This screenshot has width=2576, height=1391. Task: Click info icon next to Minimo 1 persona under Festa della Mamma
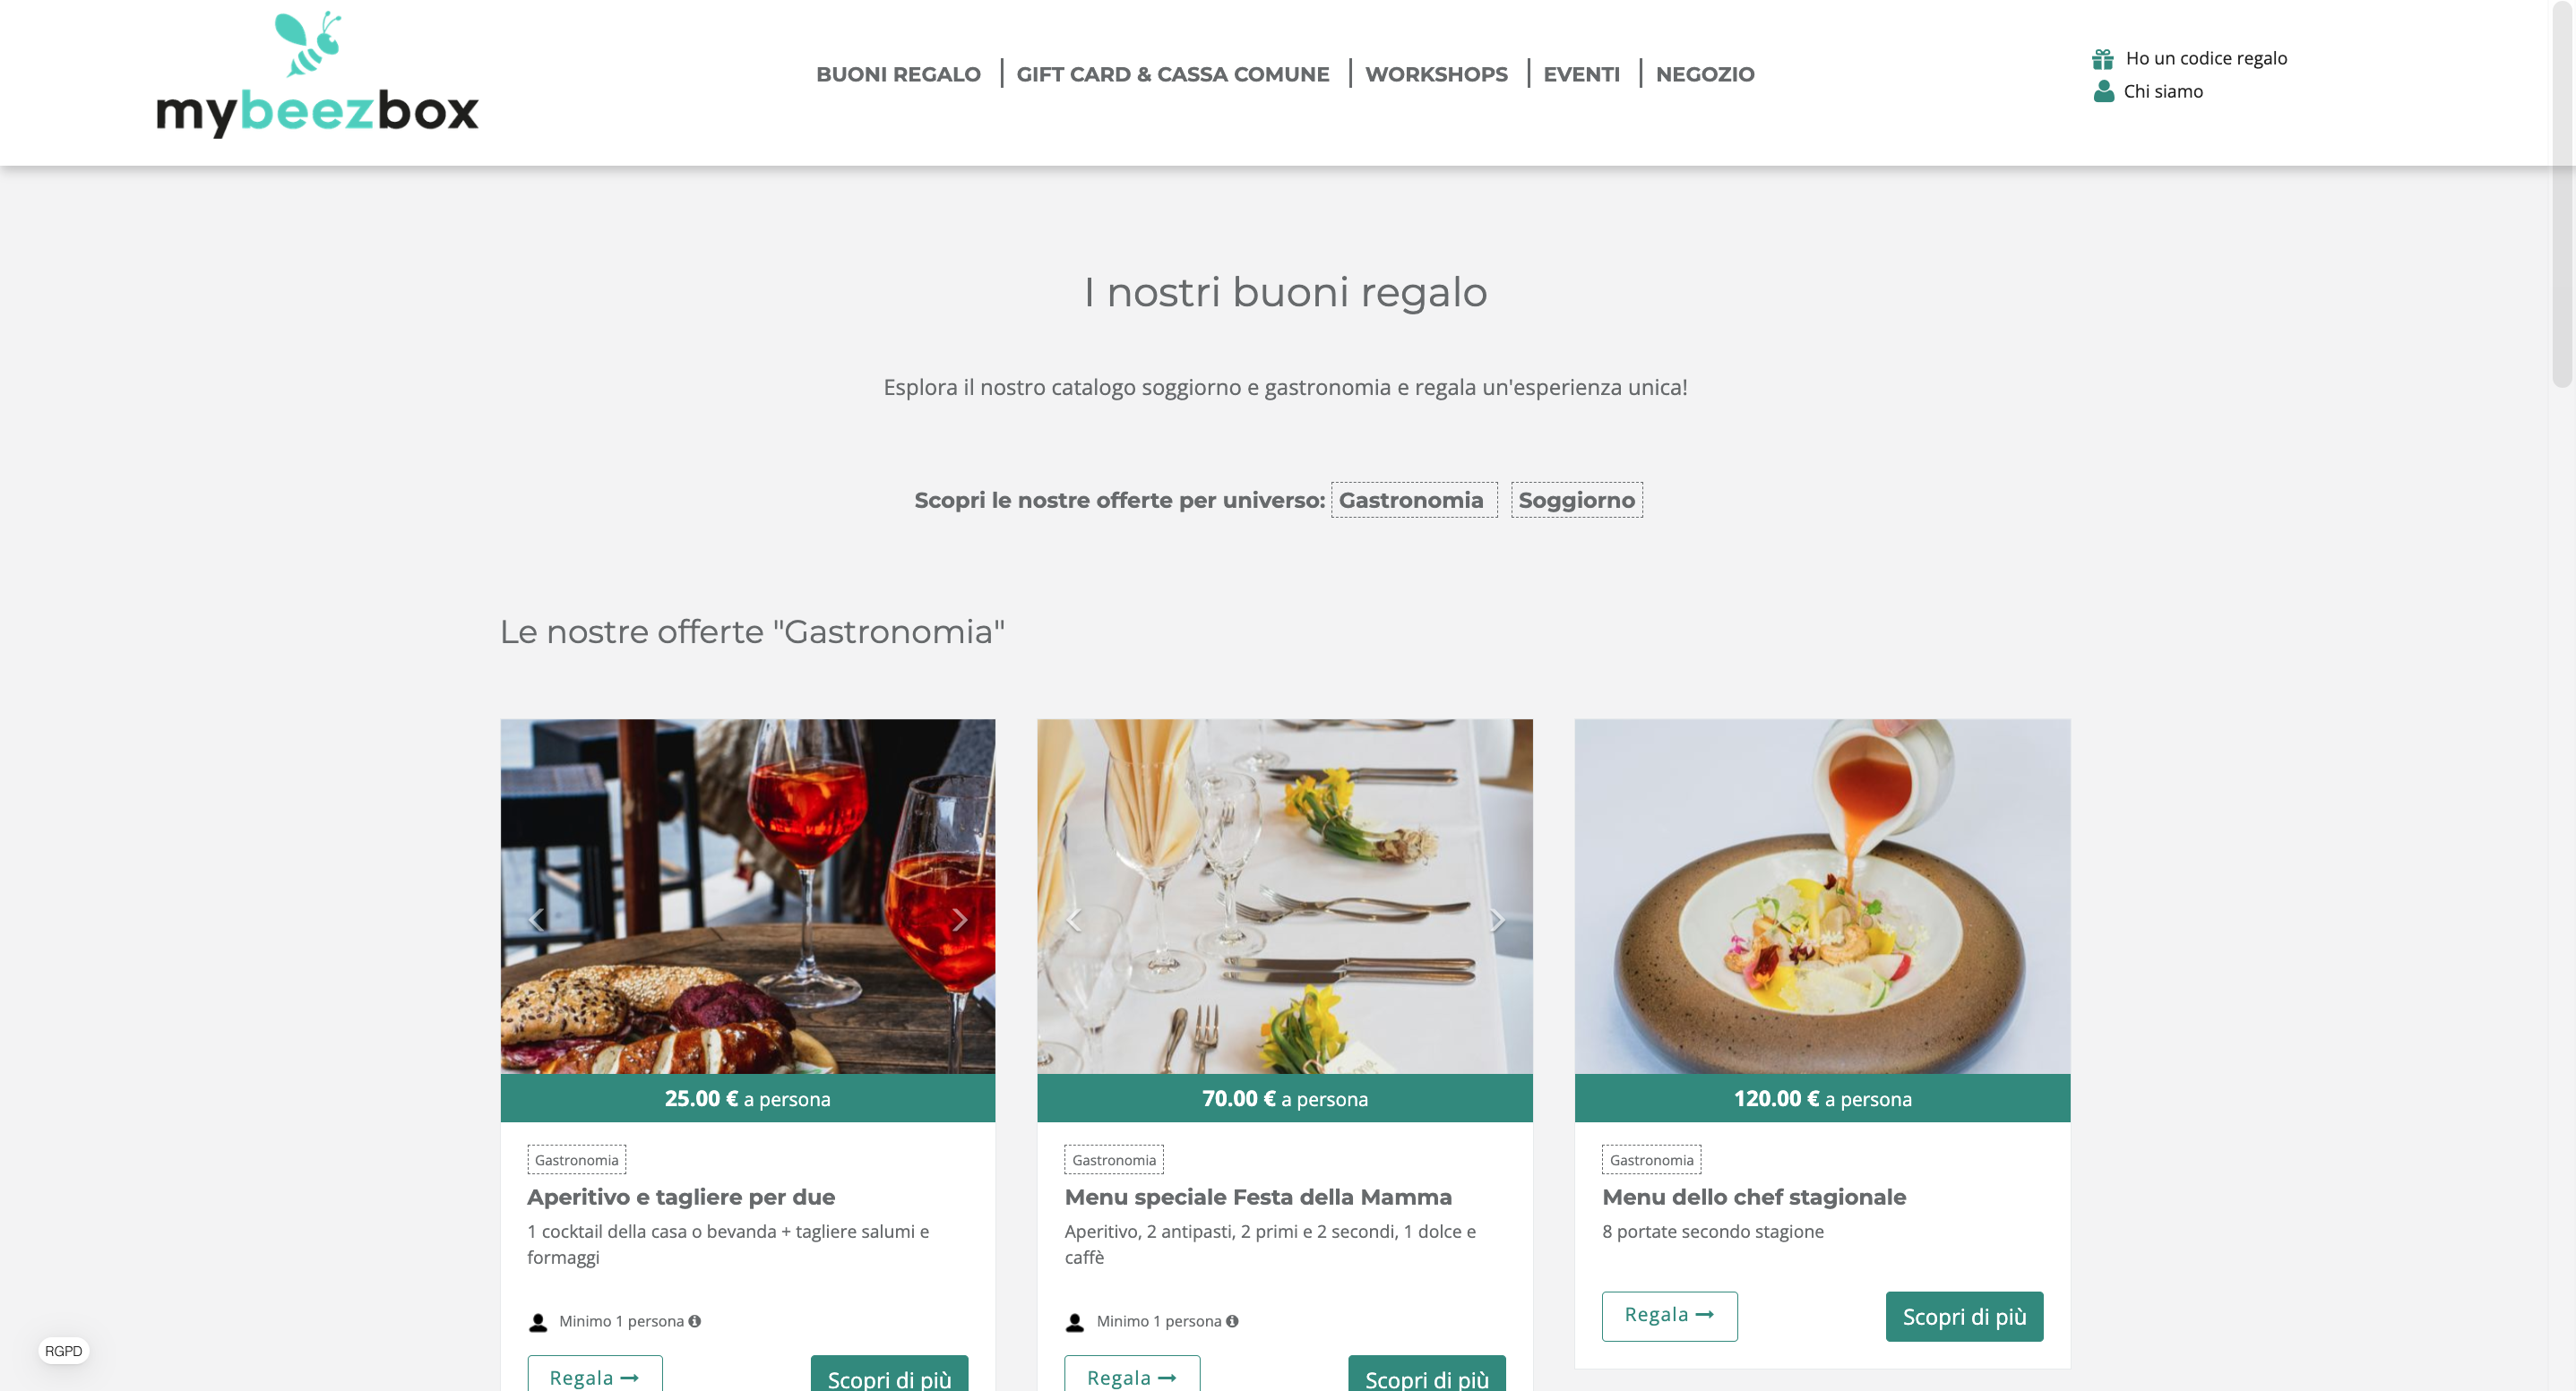tap(1232, 1321)
